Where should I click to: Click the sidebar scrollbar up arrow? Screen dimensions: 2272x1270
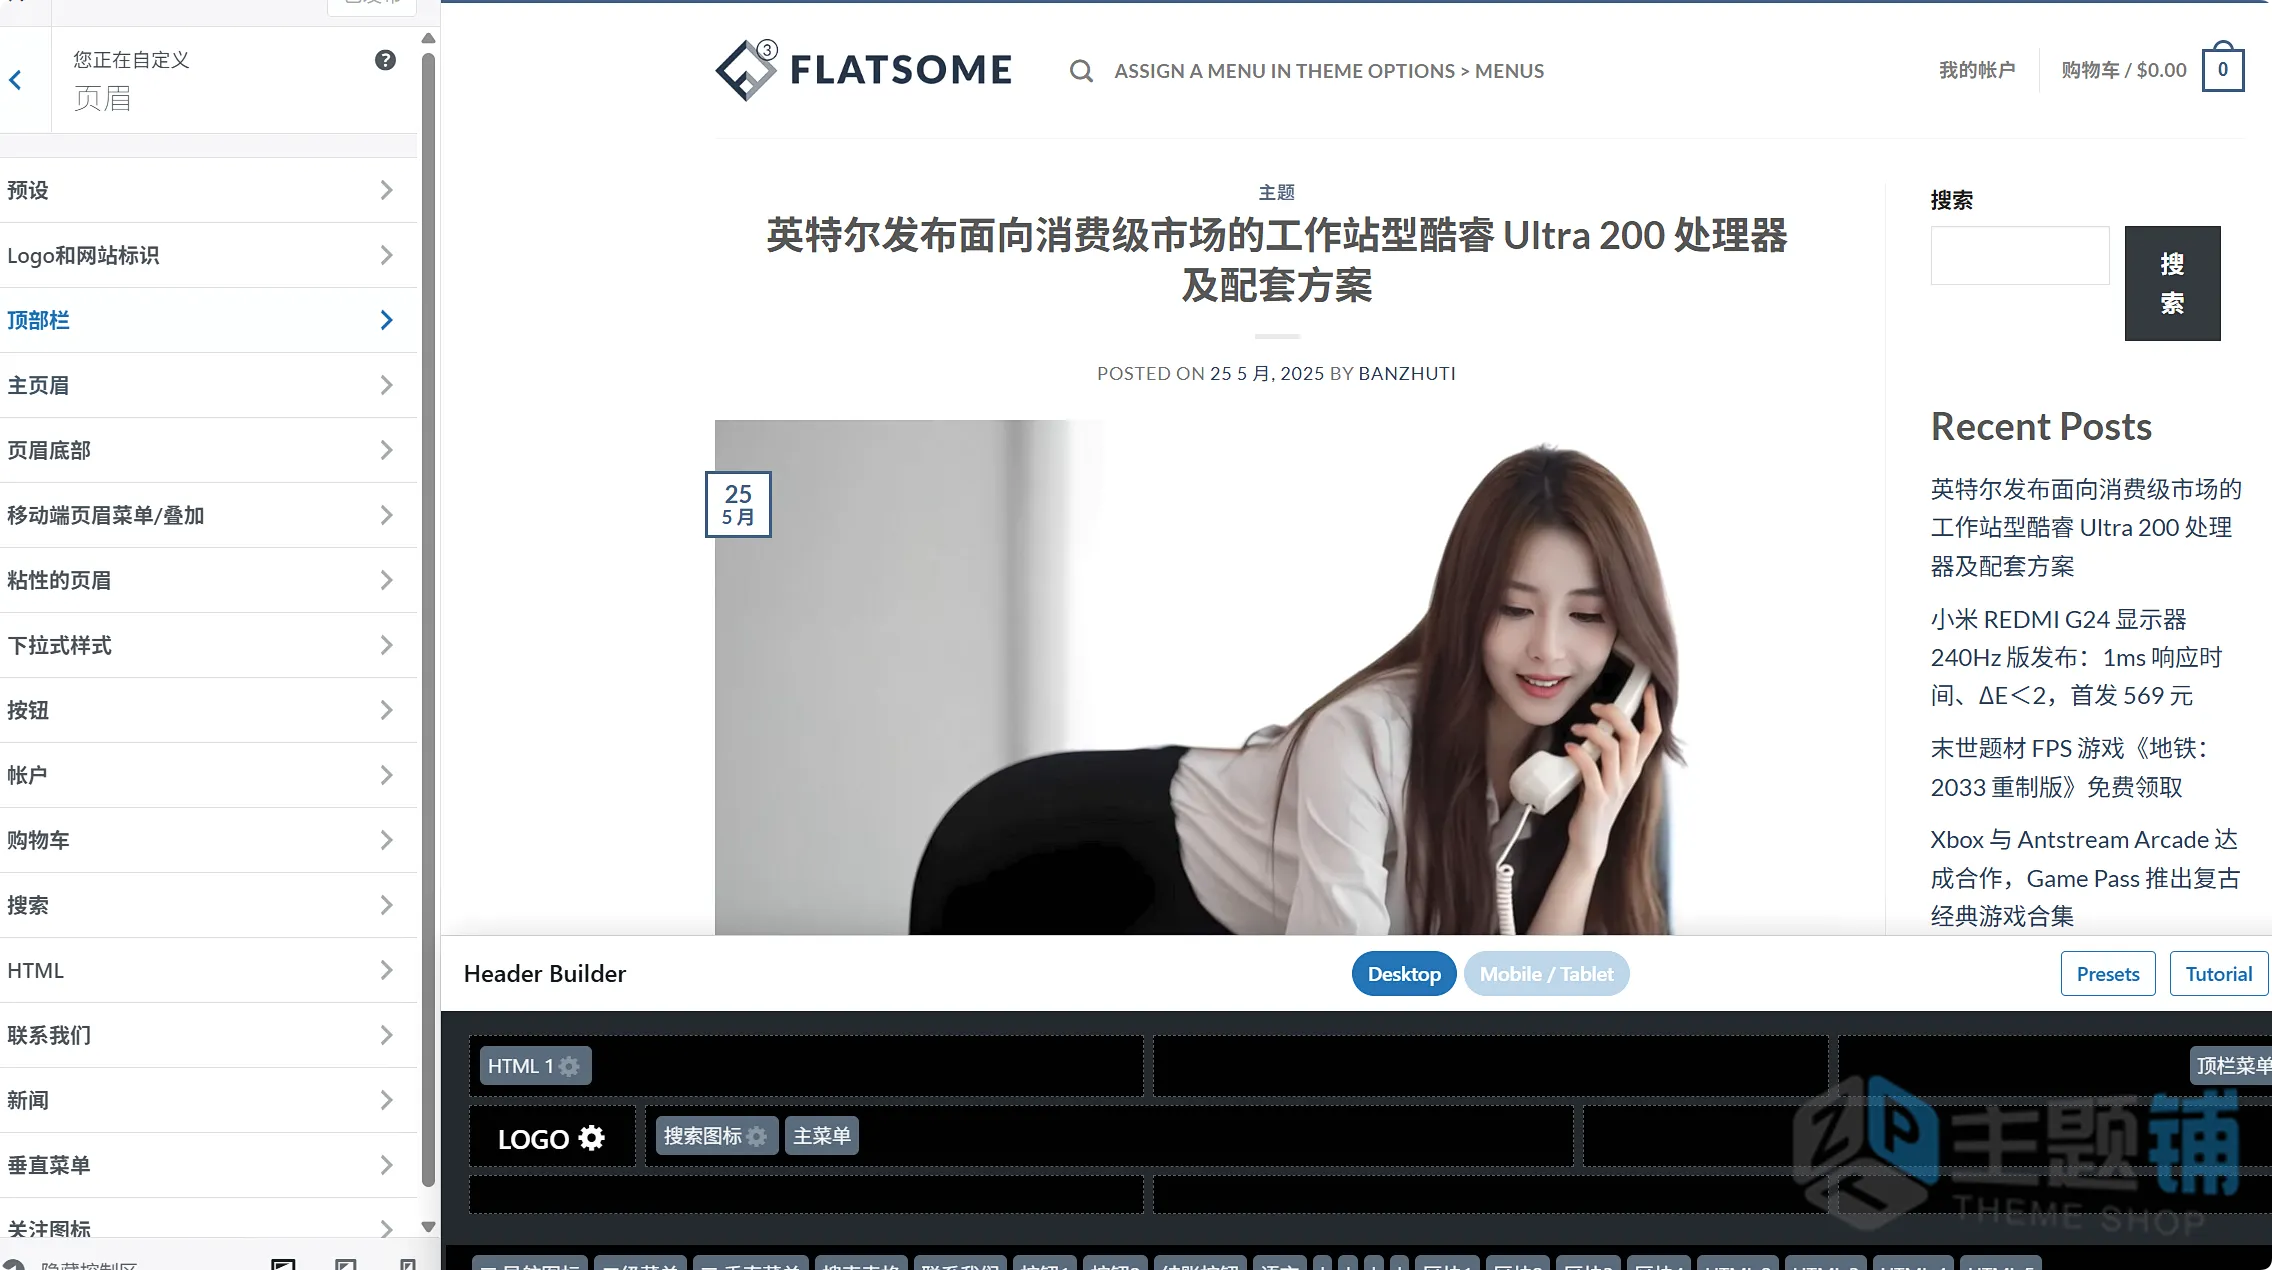pyautogui.click(x=428, y=39)
